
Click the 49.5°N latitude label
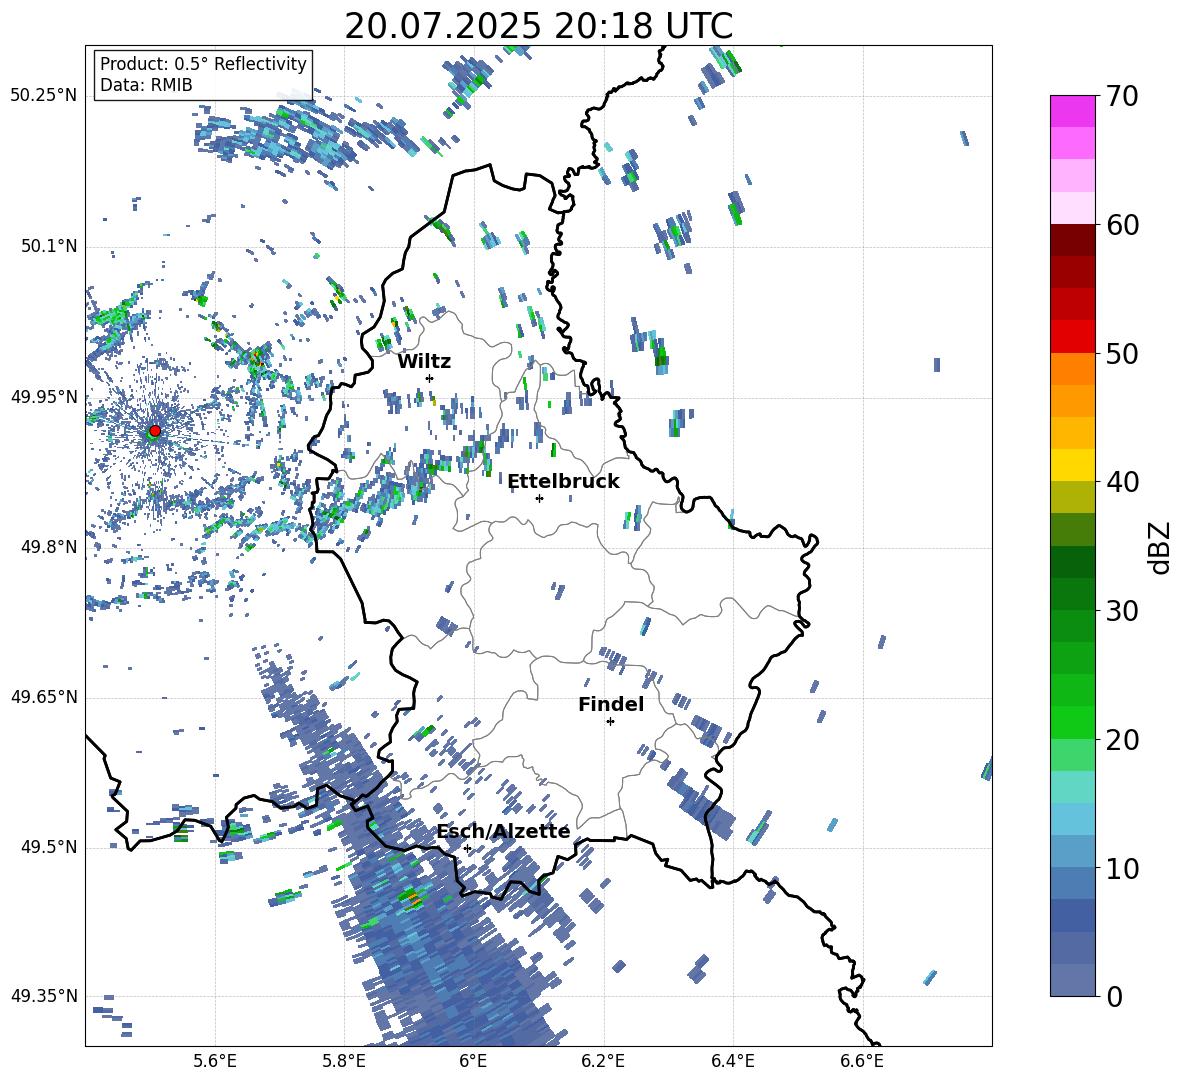click(x=48, y=847)
